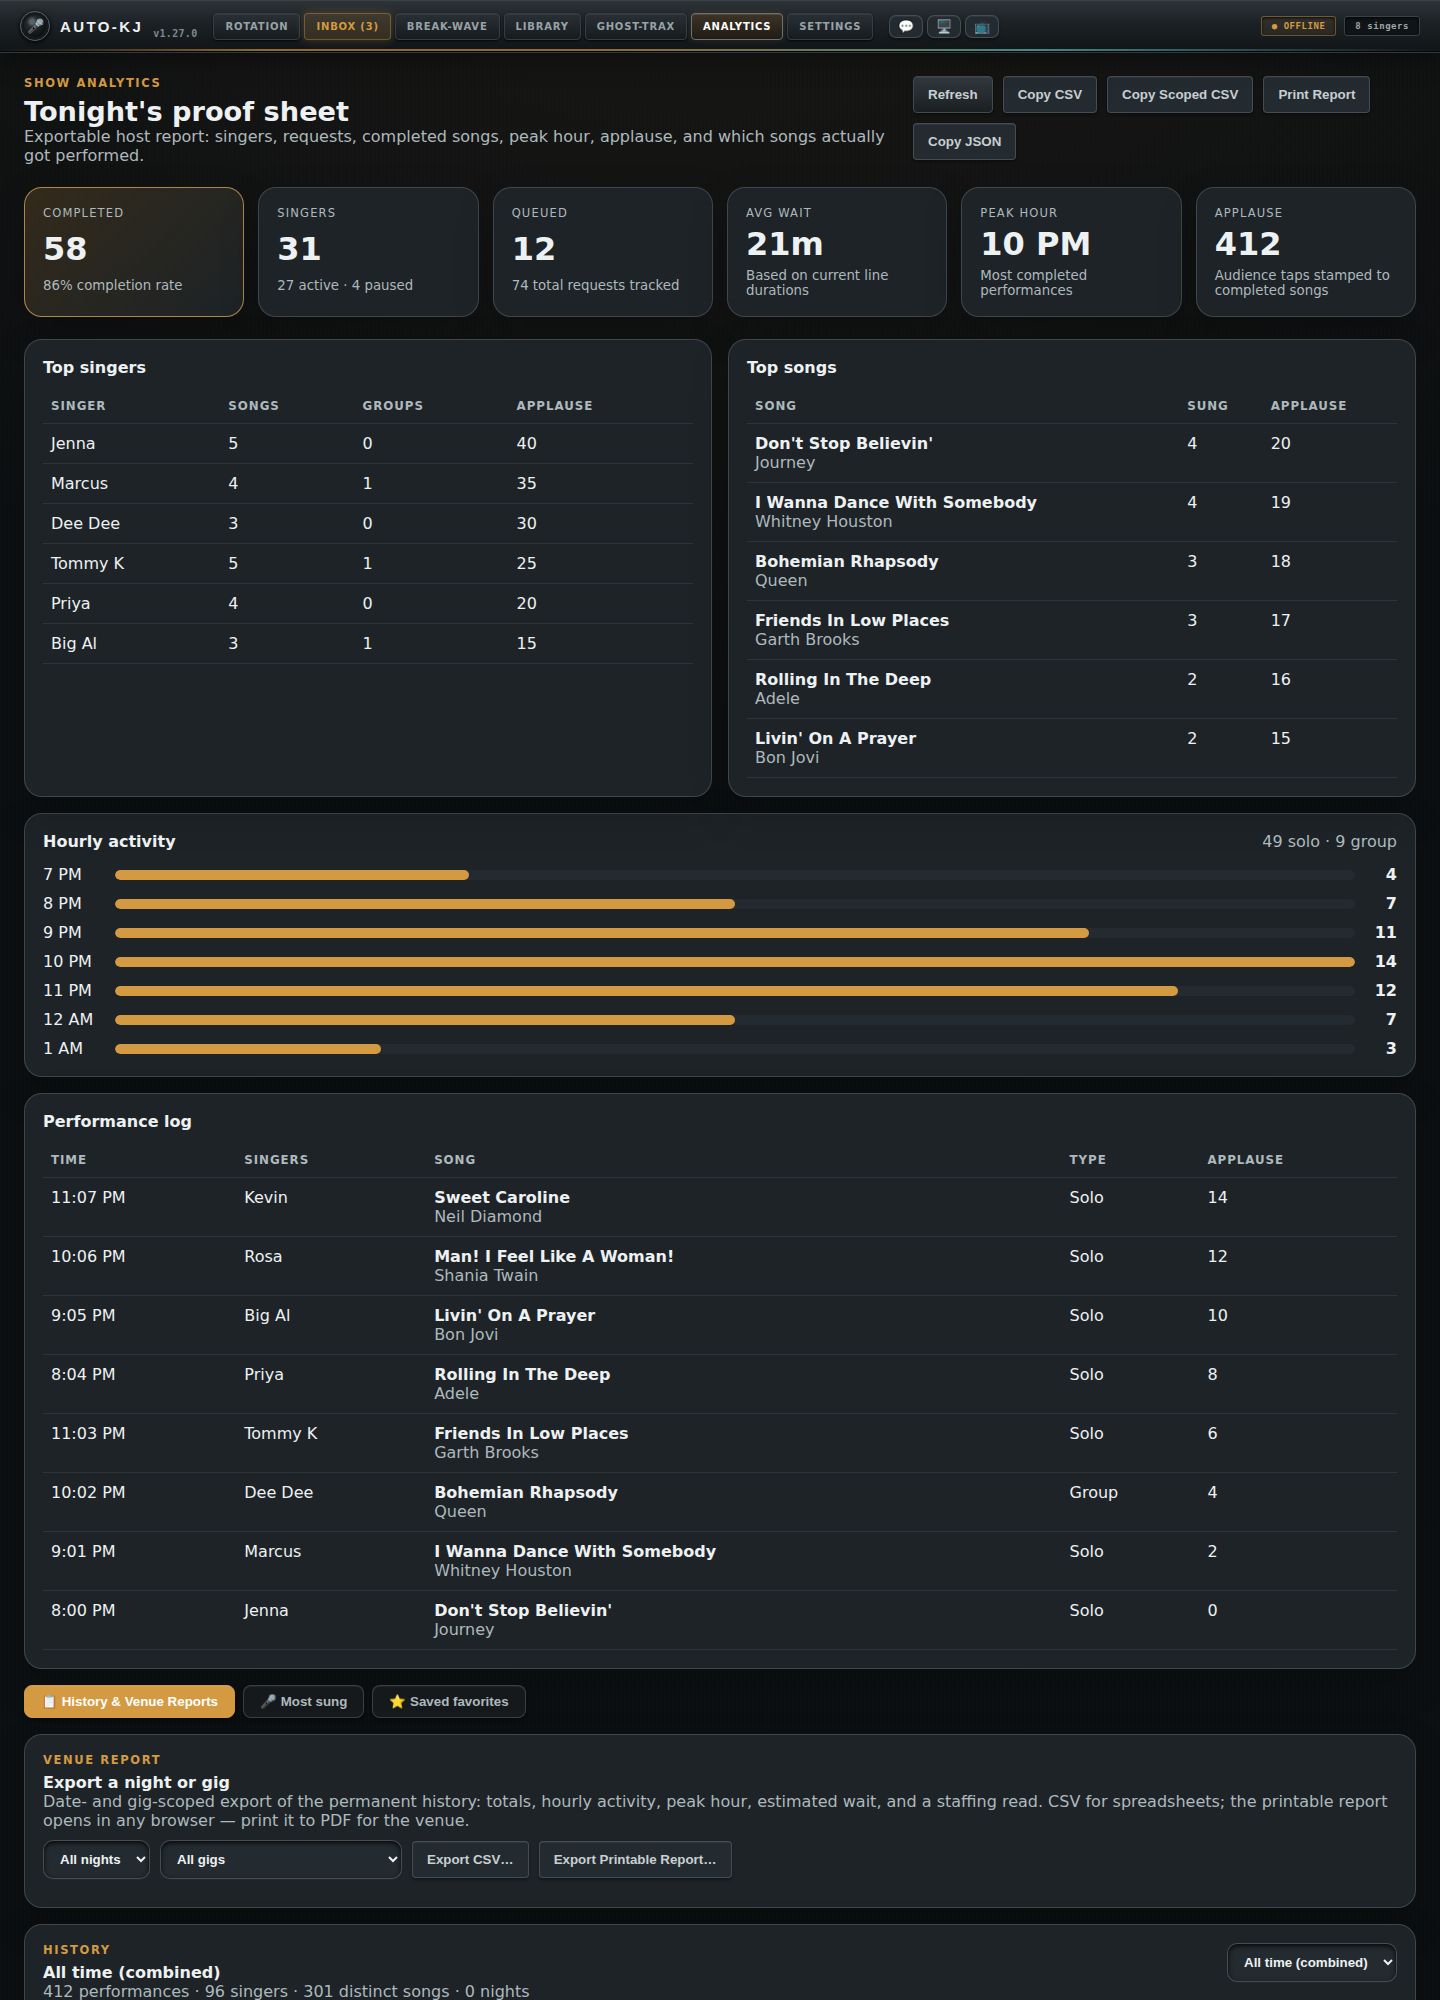Select the History & Venue Reports tab

pyautogui.click(x=130, y=1702)
